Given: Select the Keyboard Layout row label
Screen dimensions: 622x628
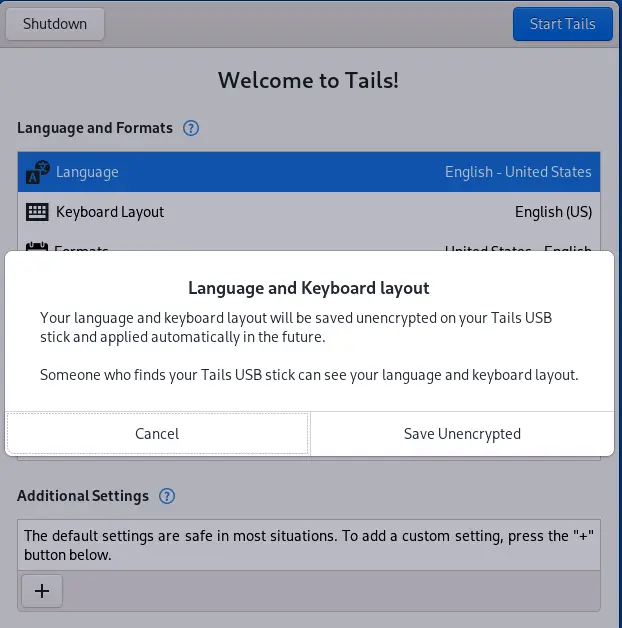Looking at the screenshot, I should 110,212.
